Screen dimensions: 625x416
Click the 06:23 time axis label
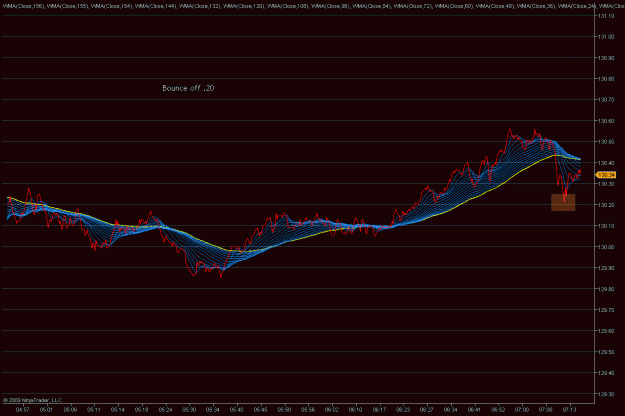coord(403,410)
